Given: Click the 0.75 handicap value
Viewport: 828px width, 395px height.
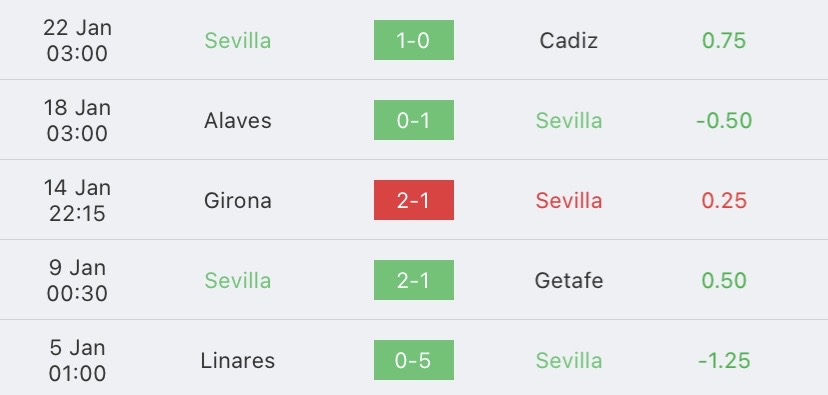Looking at the screenshot, I should pos(724,41).
